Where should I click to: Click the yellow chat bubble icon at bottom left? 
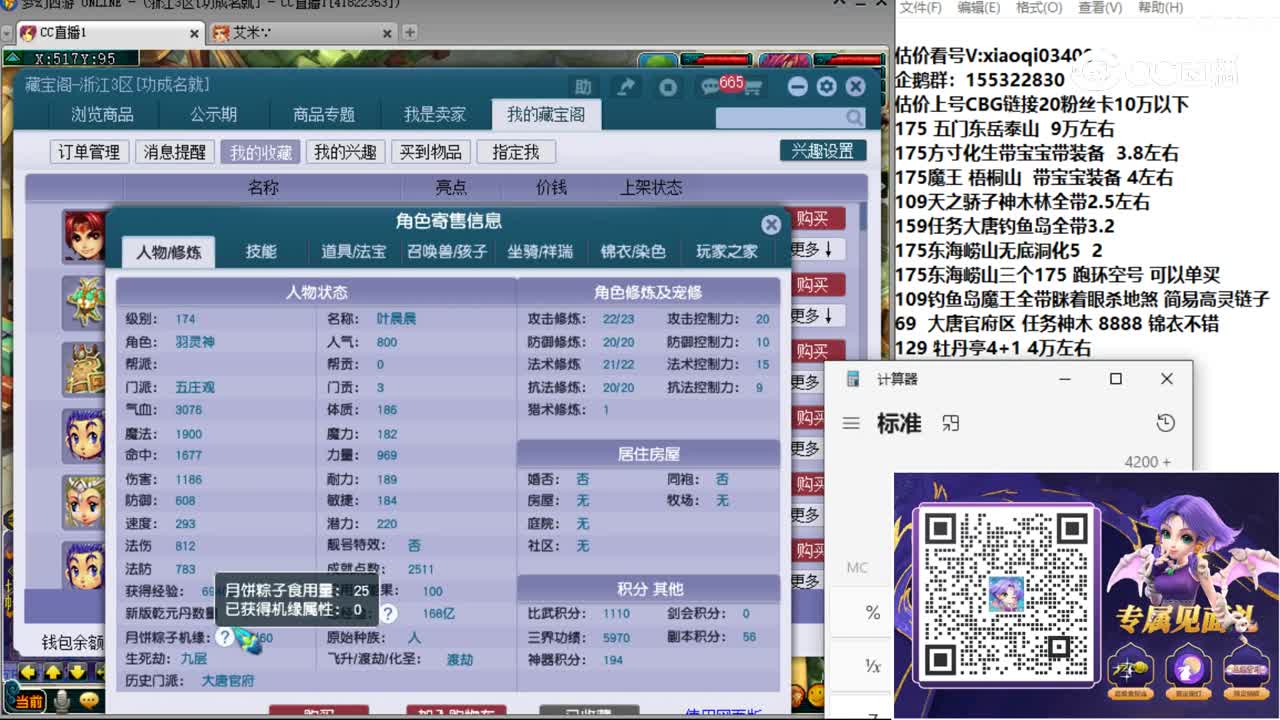point(88,700)
